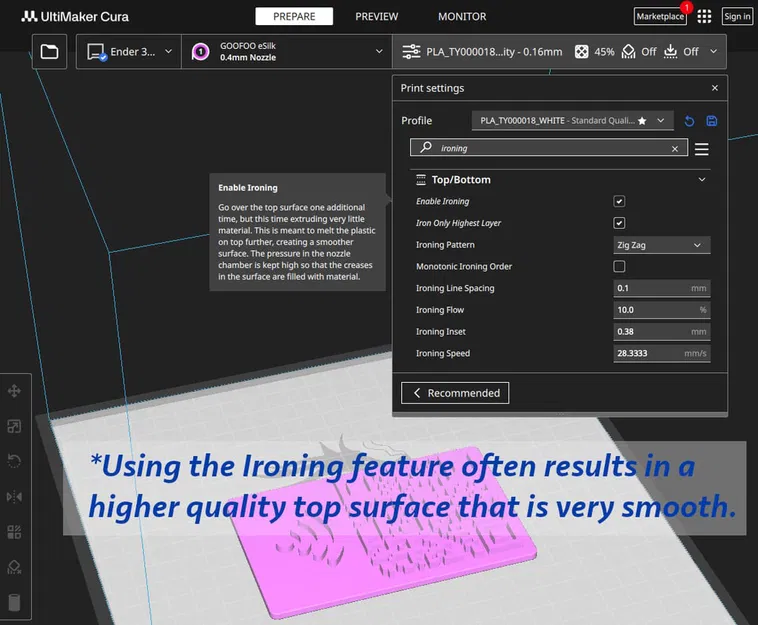Open the Marketplace
Image resolution: width=758 pixels, height=625 pixels.
(x=660, y=16)
